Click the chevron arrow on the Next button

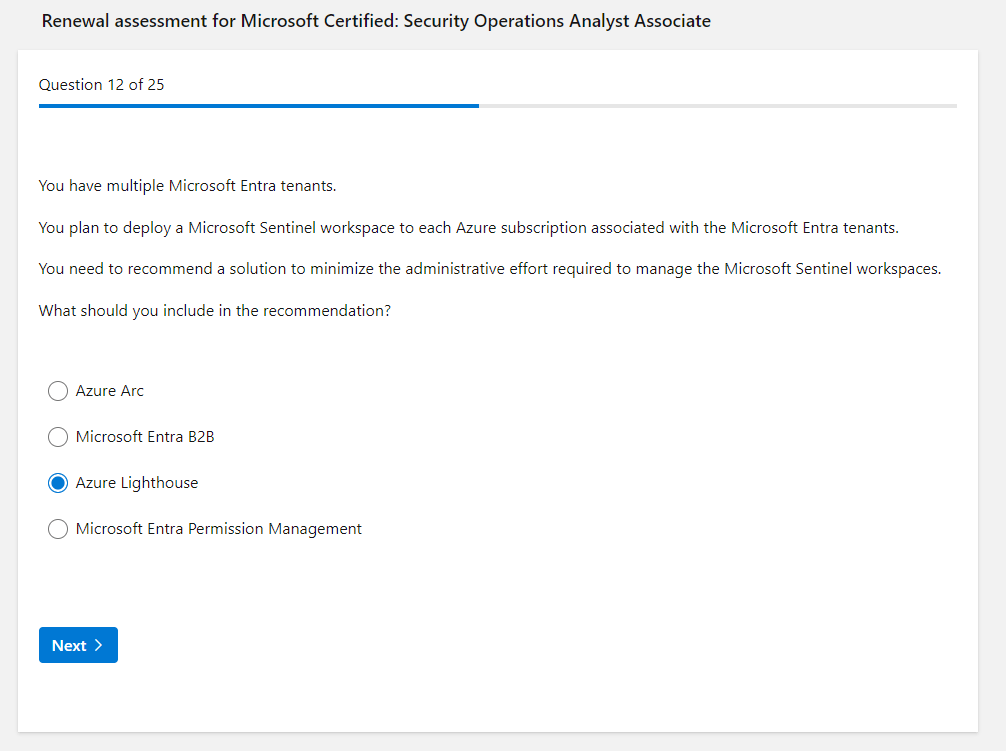(98, 645)
